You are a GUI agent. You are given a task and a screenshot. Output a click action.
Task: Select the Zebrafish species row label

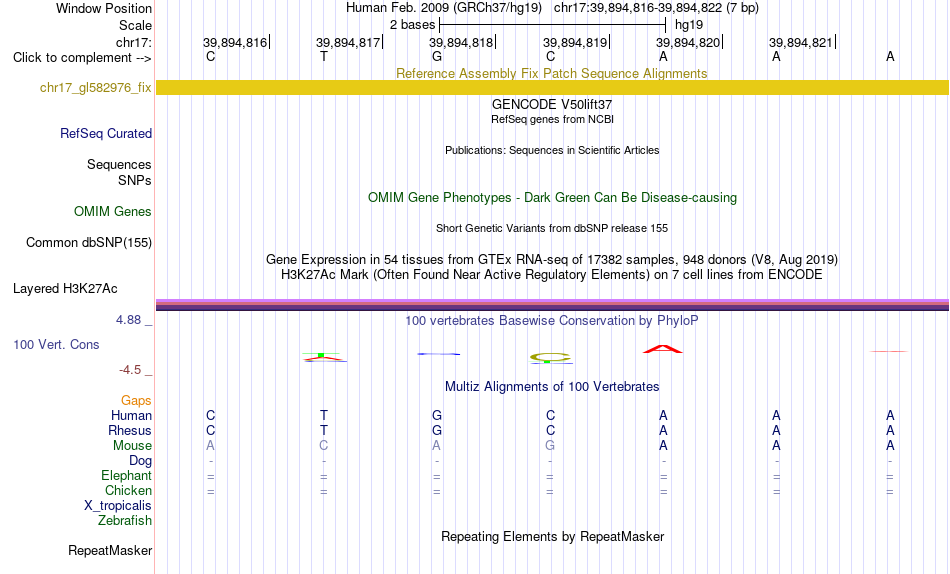(x=125, y=520)
